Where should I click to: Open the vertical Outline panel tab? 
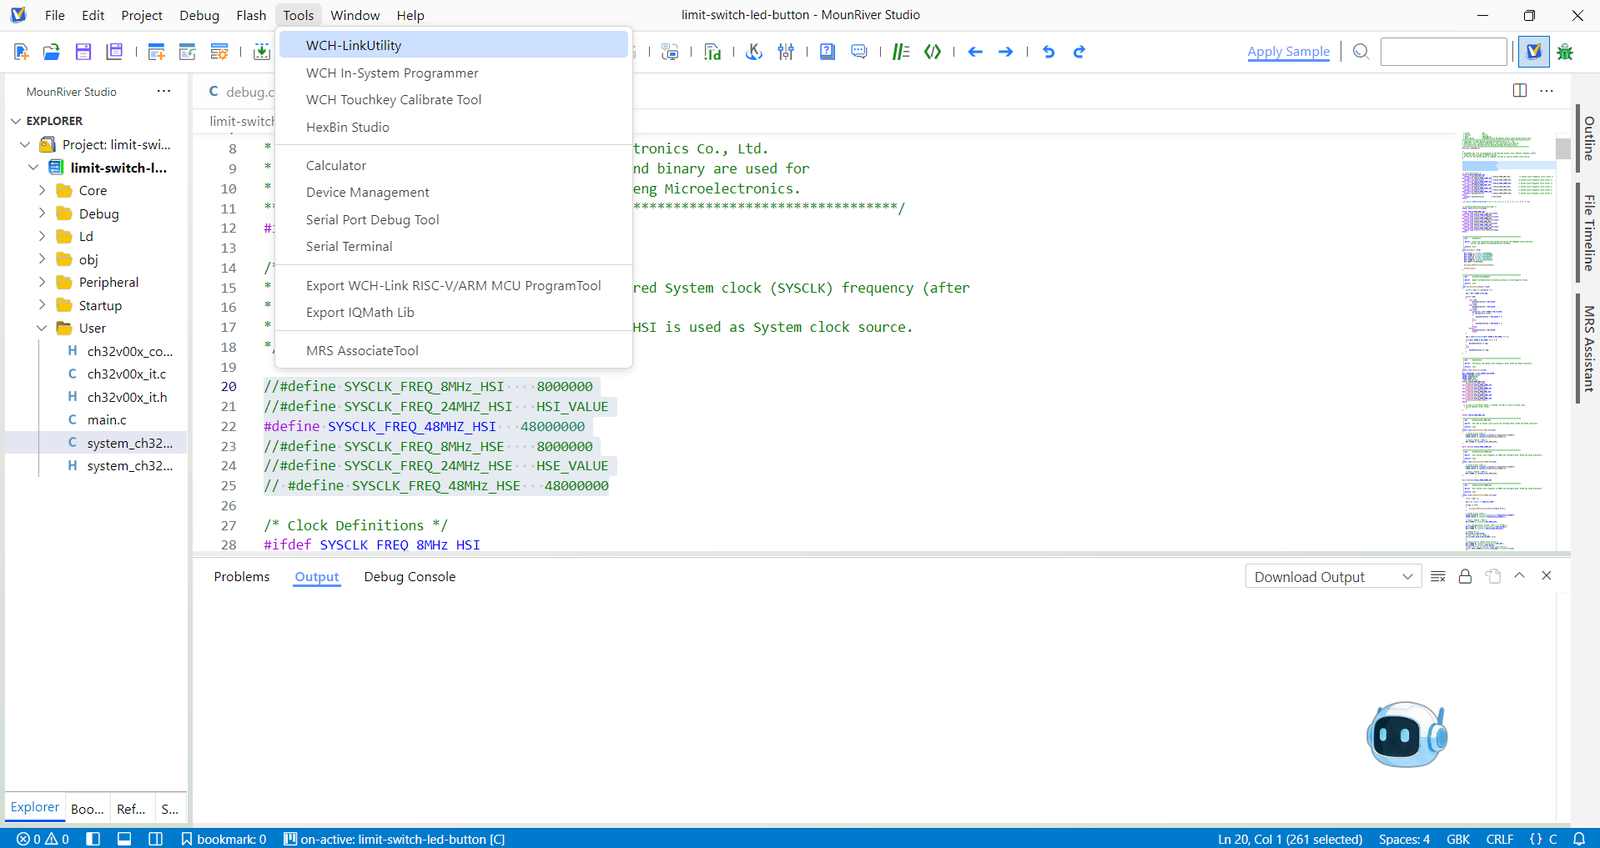pos(1588,138)
